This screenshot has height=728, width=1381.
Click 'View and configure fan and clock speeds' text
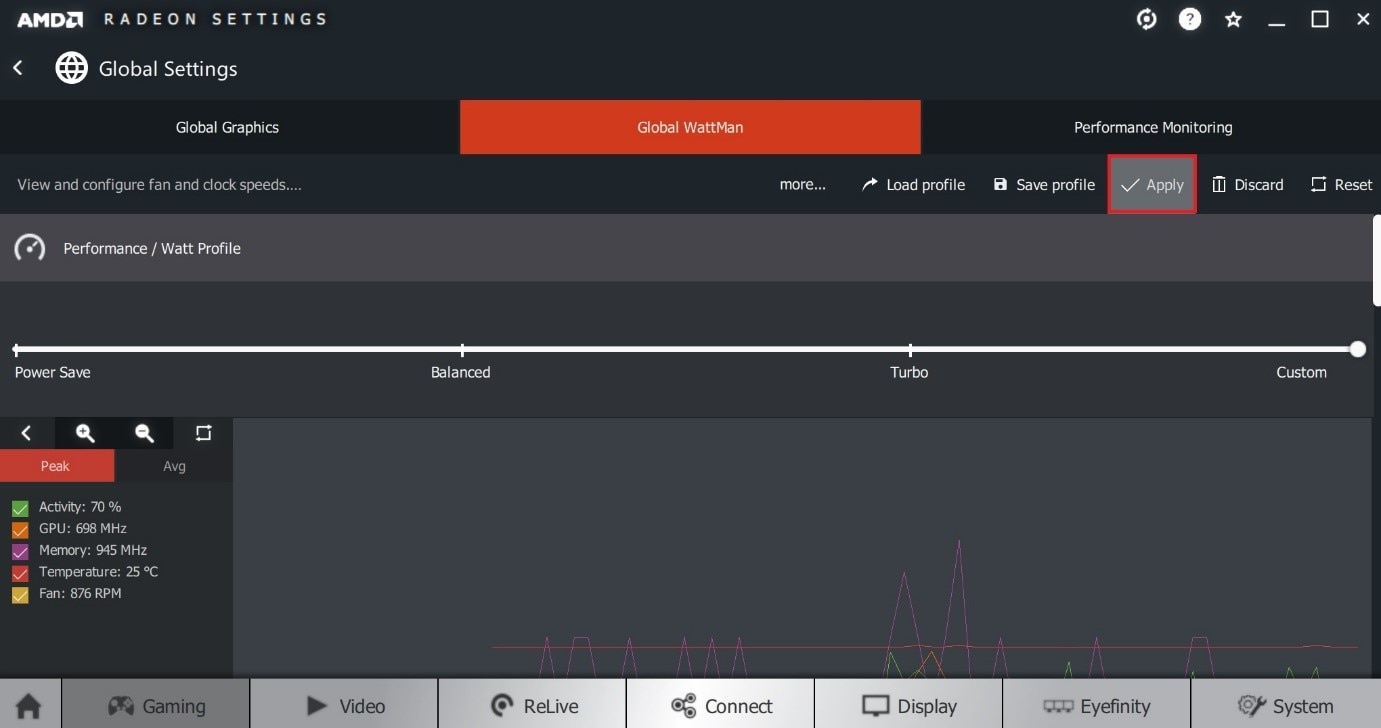pyautogui.click(x=159, y=184)
